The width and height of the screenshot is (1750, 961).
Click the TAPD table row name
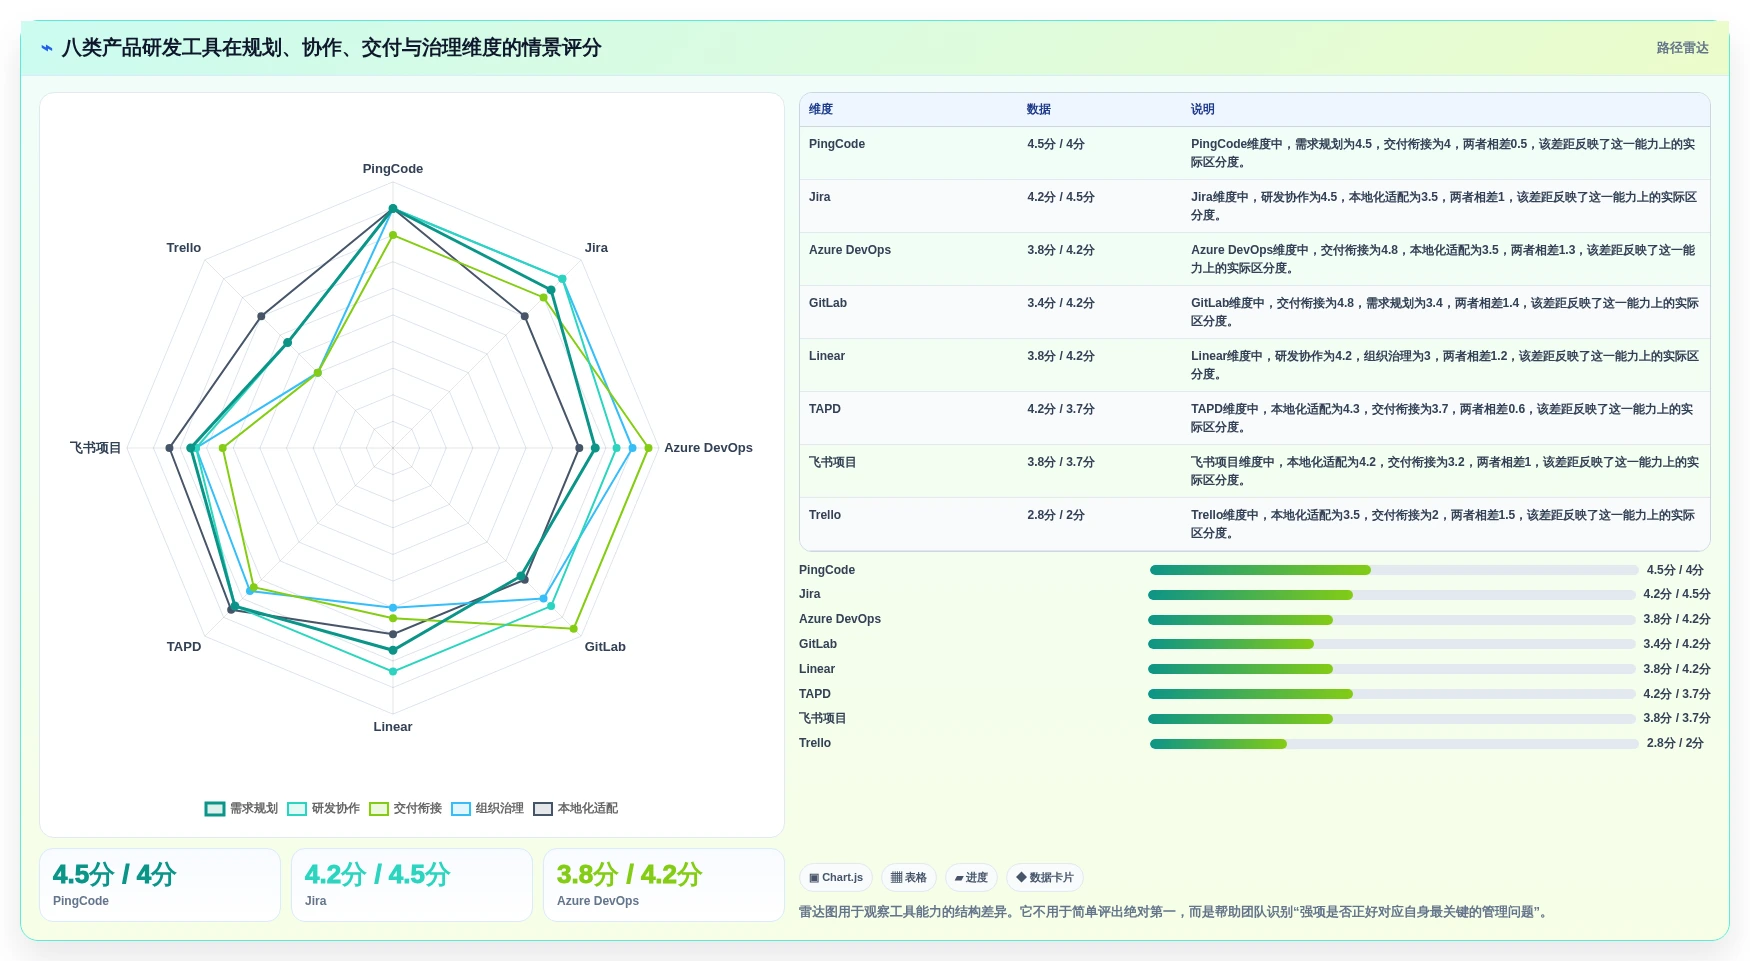[x=825, y=409]
